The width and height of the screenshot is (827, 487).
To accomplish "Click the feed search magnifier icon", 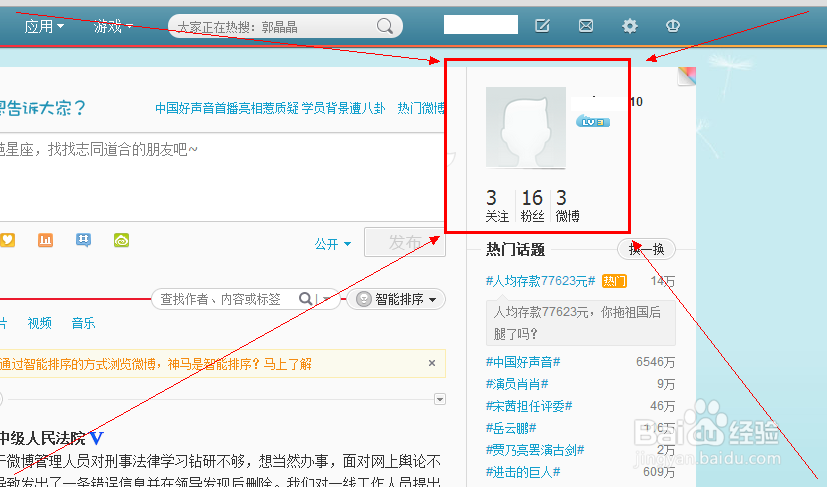I will tap(305, 299).
